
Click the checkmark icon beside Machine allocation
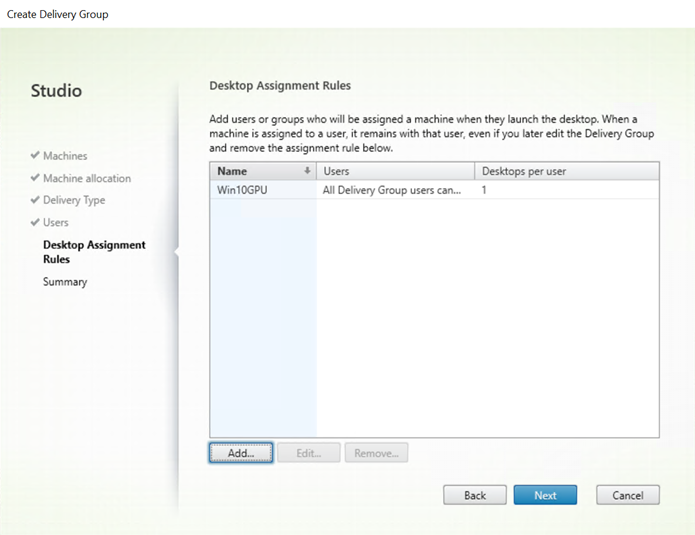[x=35, y=178]
